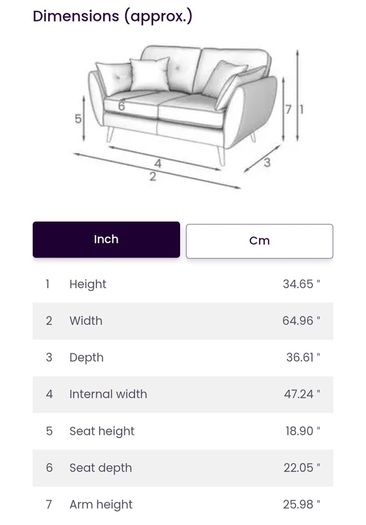The height and width of the screenshot is (525, 366).
Task: Click marker 5 seat height arrow
Action: point(84,119)
